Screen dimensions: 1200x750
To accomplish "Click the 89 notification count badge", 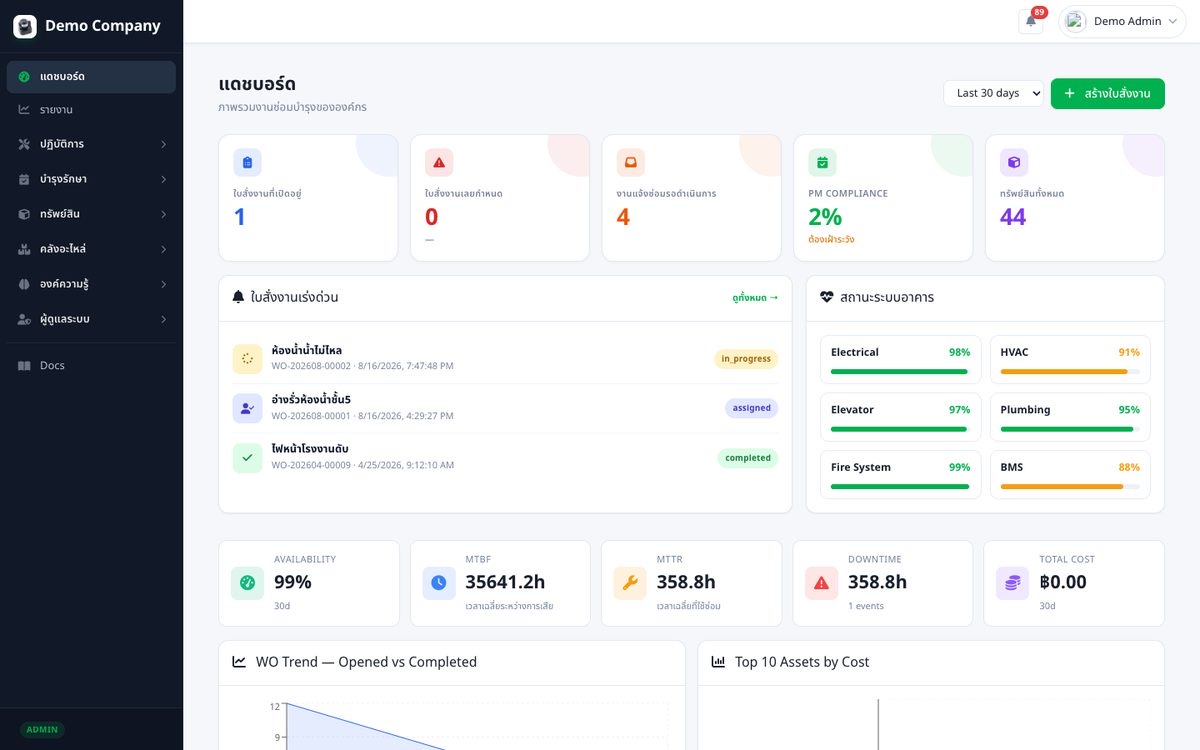I will tap(1039, 12).
